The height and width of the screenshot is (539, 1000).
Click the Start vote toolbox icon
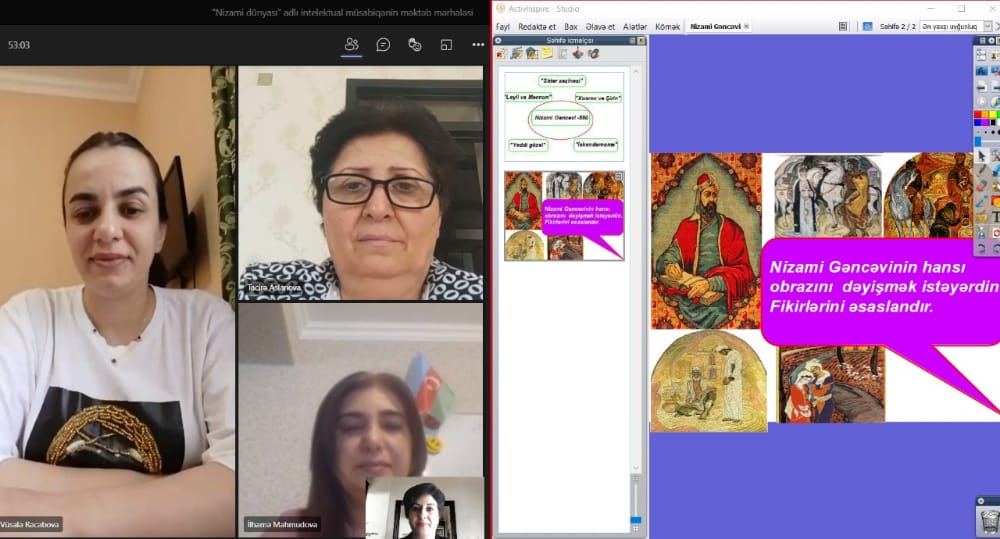(x=982, y=102)
